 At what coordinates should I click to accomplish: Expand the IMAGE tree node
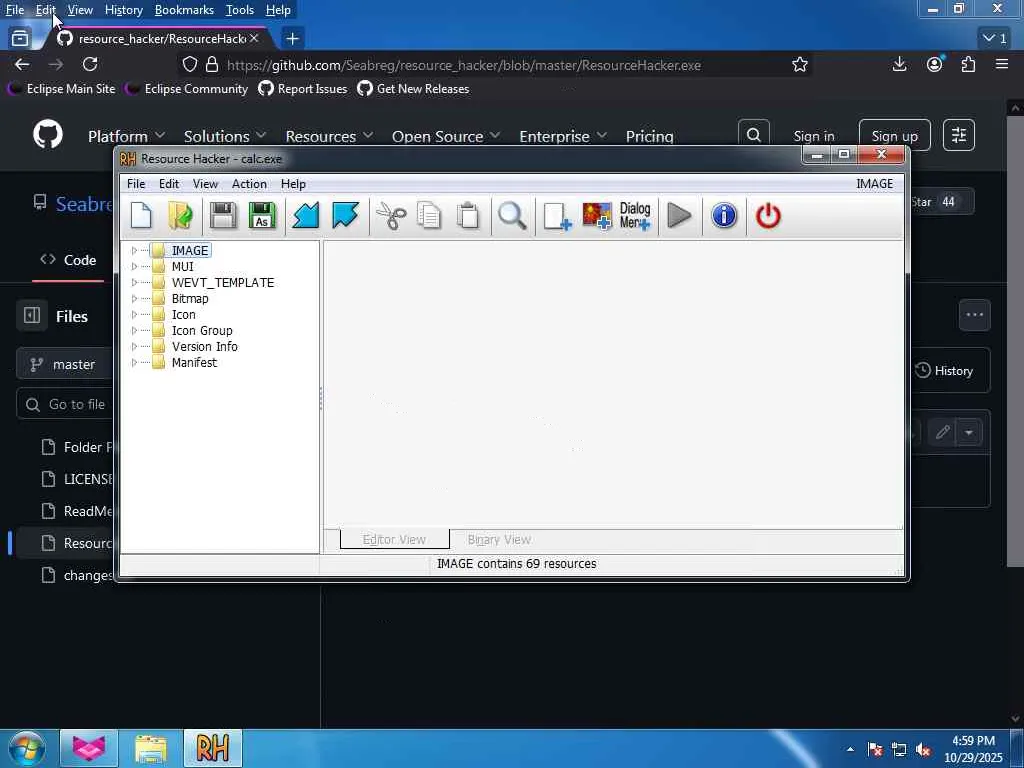coord(134,250)
